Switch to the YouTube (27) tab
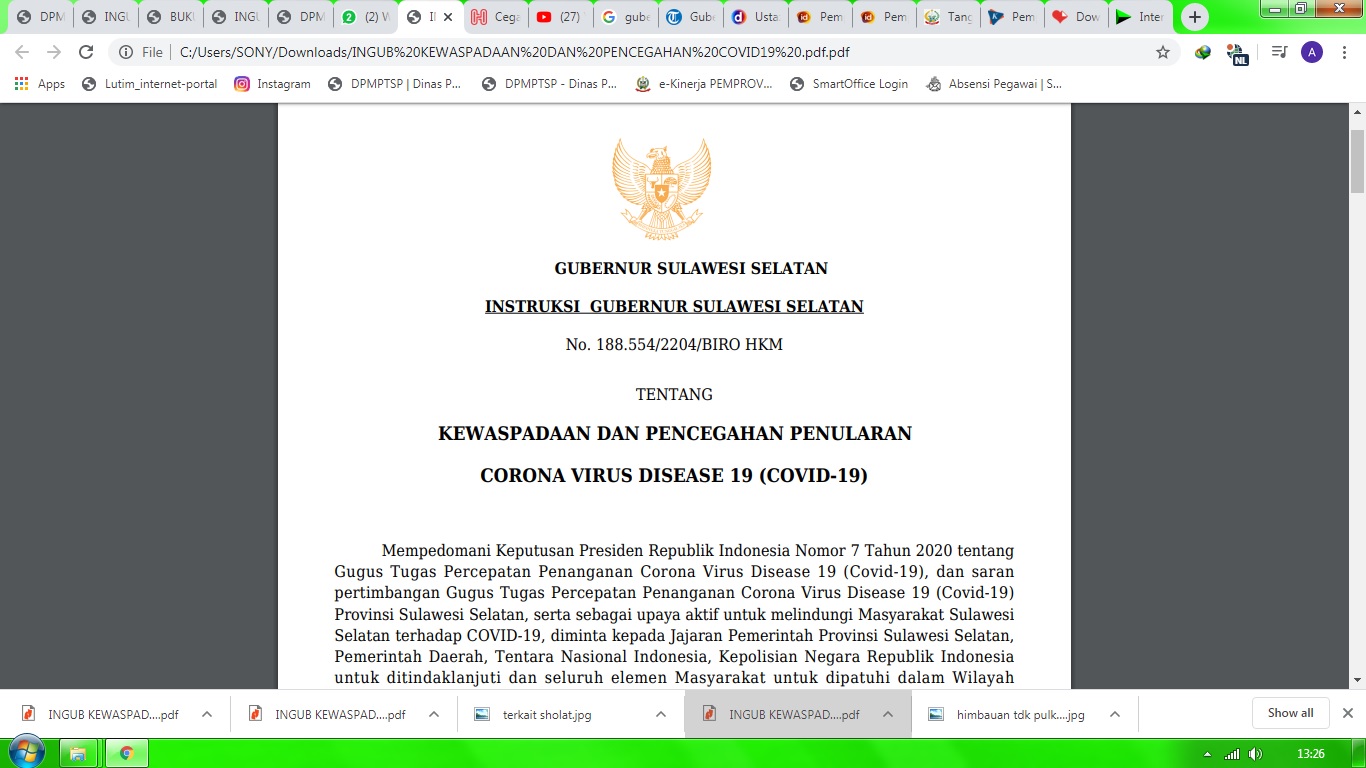The height and width of the screenshot is (768, 1366). tap(558, 17)
